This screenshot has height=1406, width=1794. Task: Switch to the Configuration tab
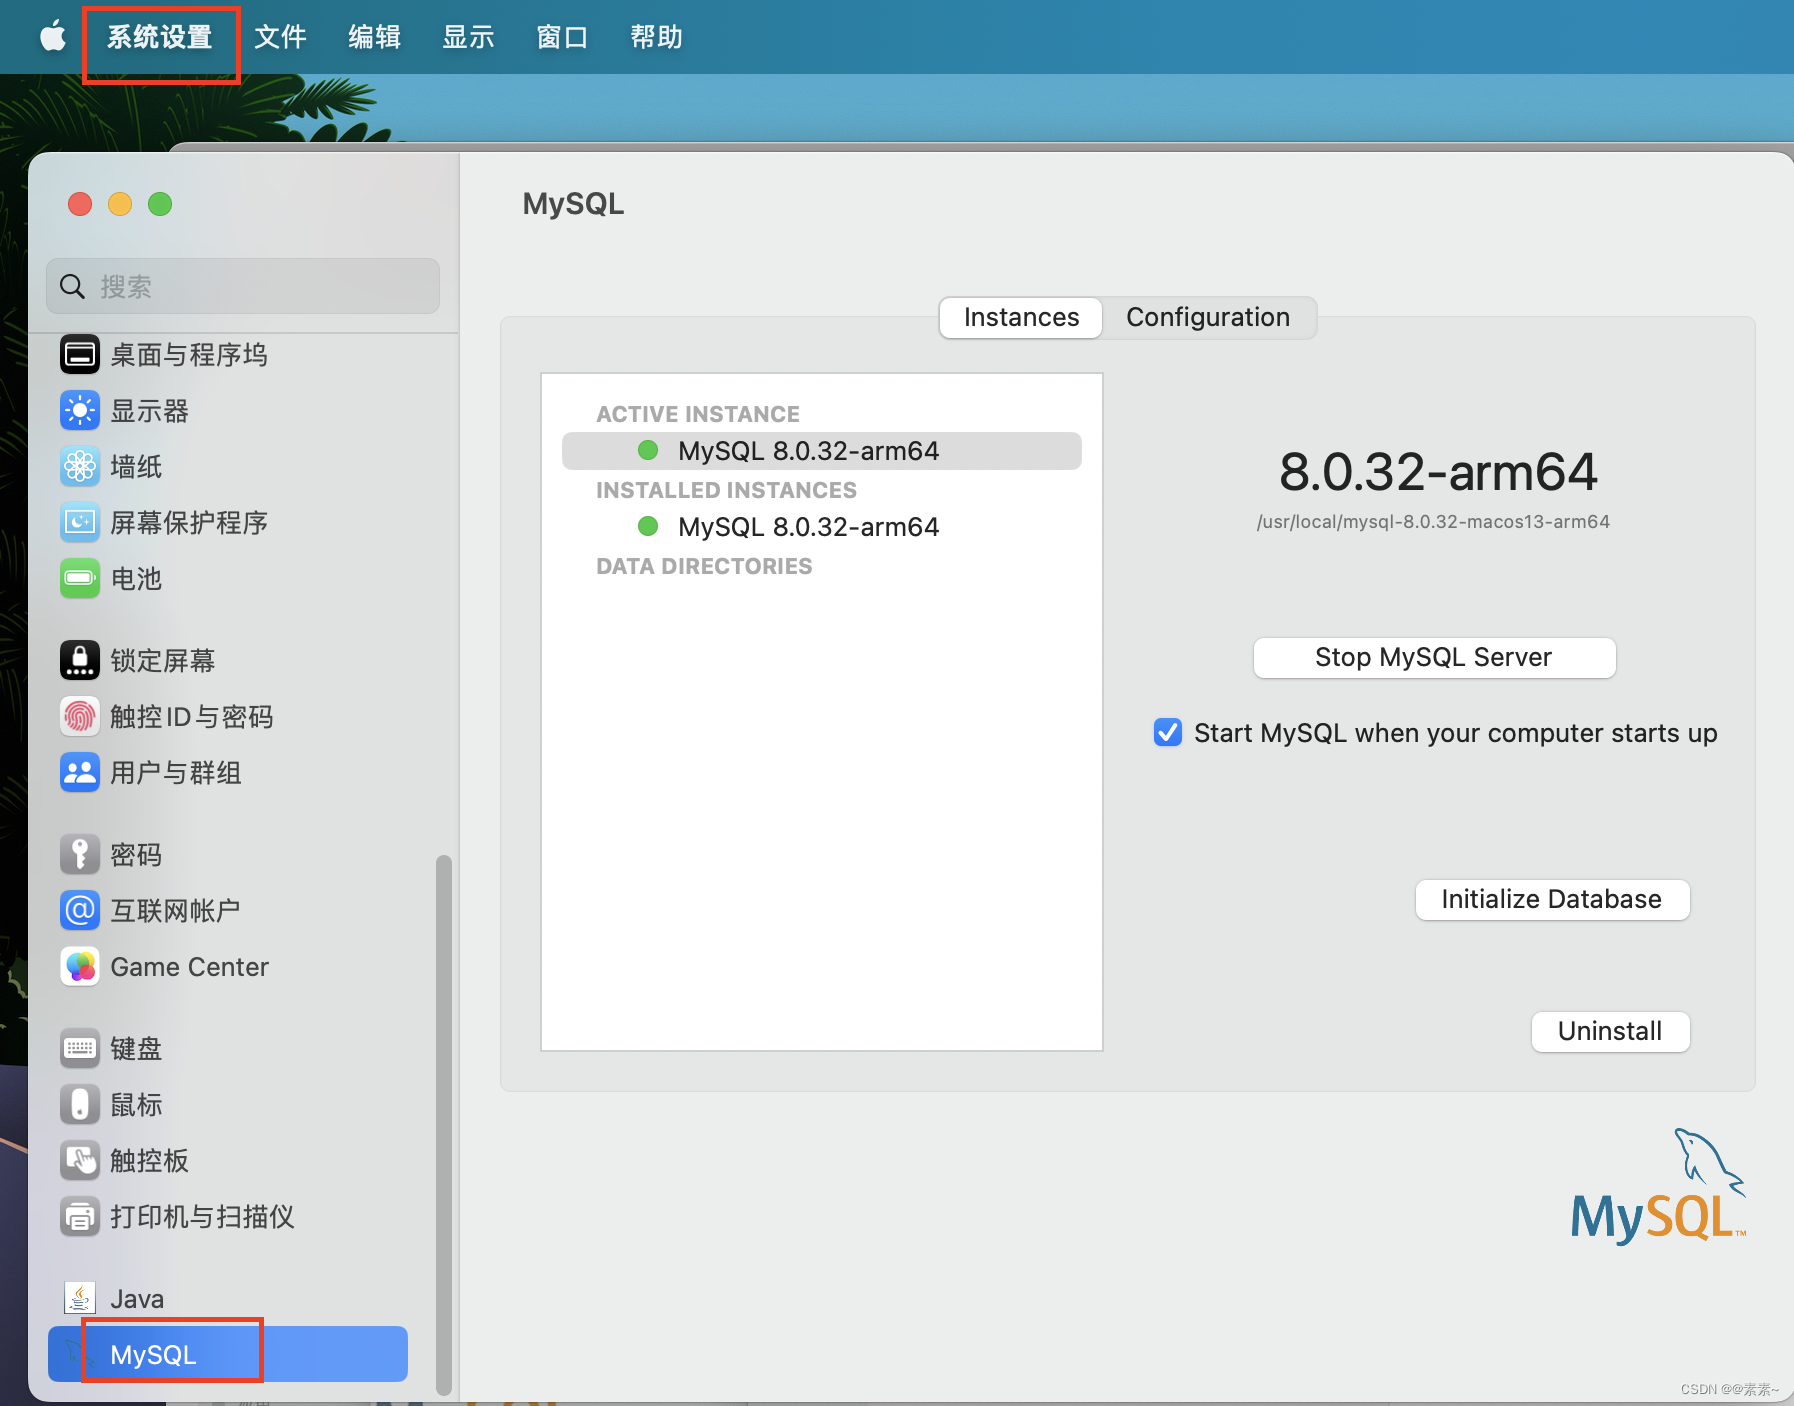[1208, 317]
